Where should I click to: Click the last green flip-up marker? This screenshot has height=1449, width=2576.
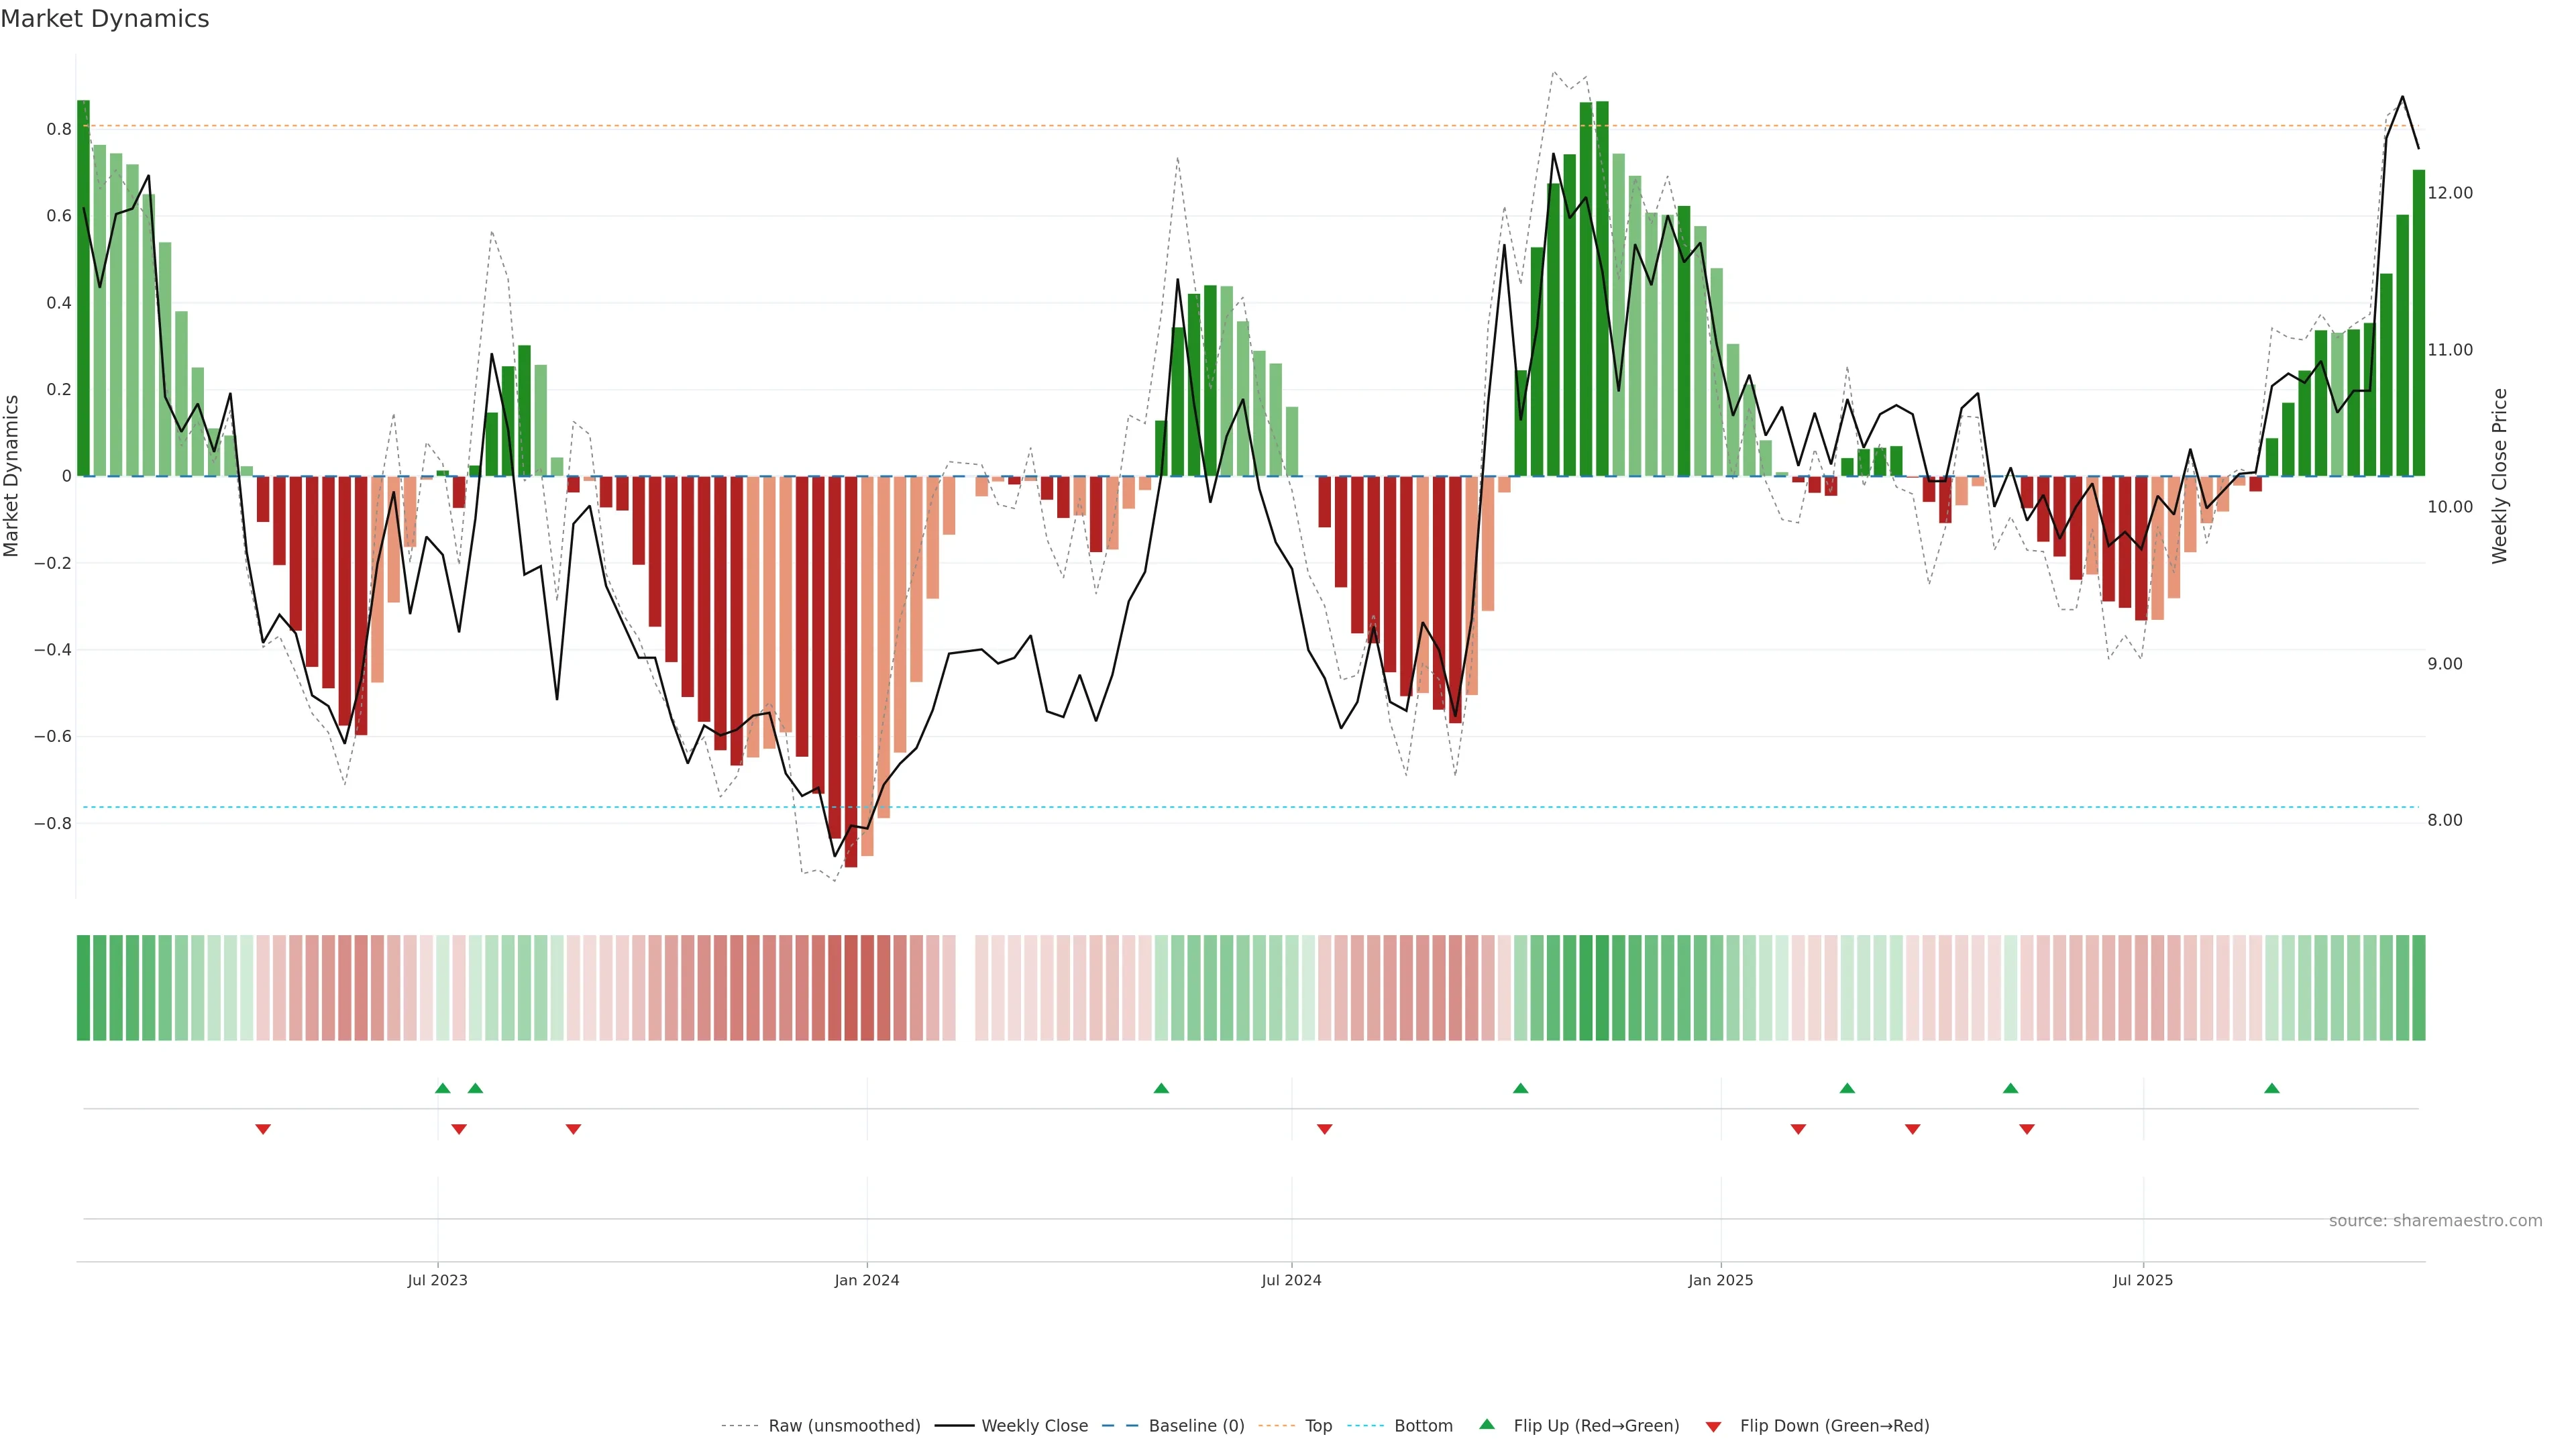point(2272,1088)
